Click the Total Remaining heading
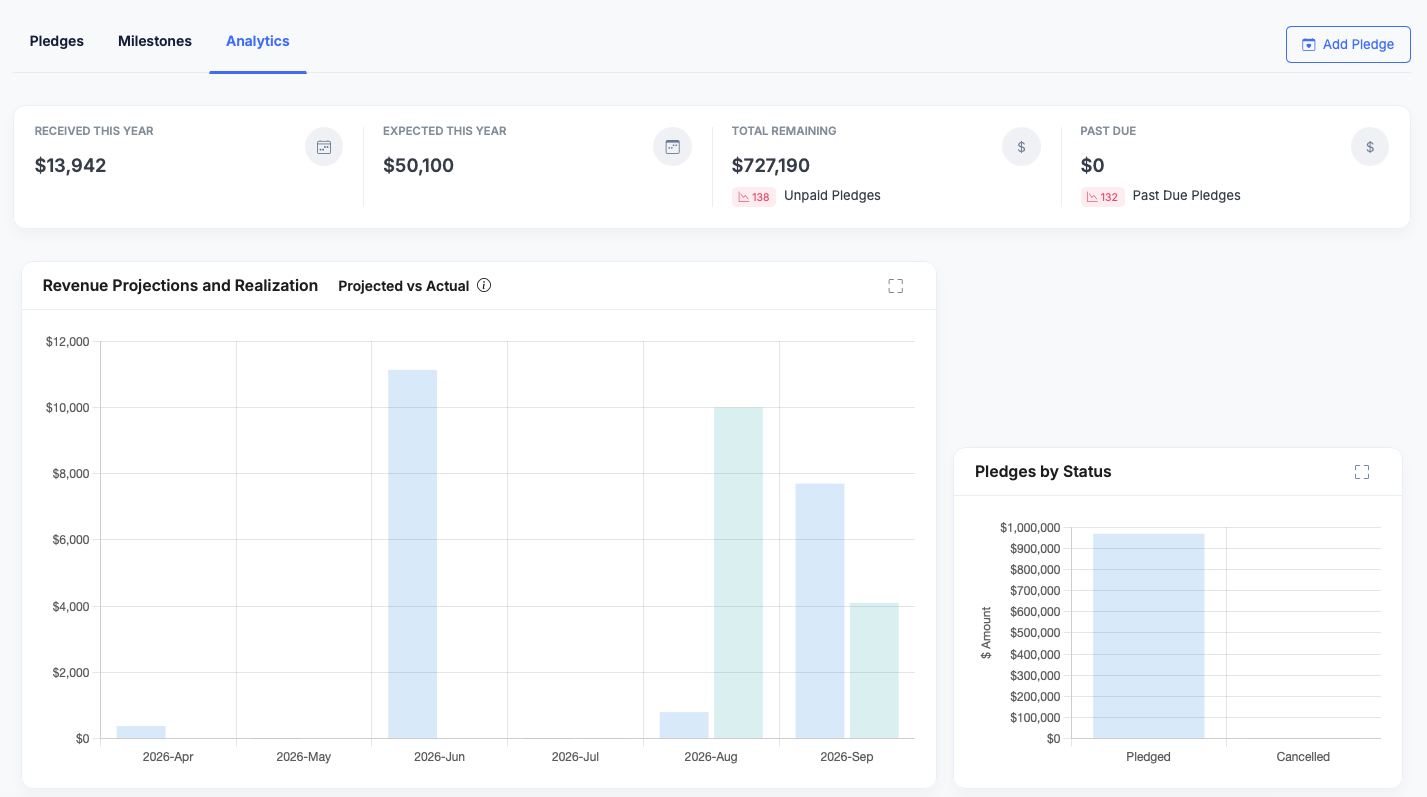1427x797 pixels. pos(784,131)
